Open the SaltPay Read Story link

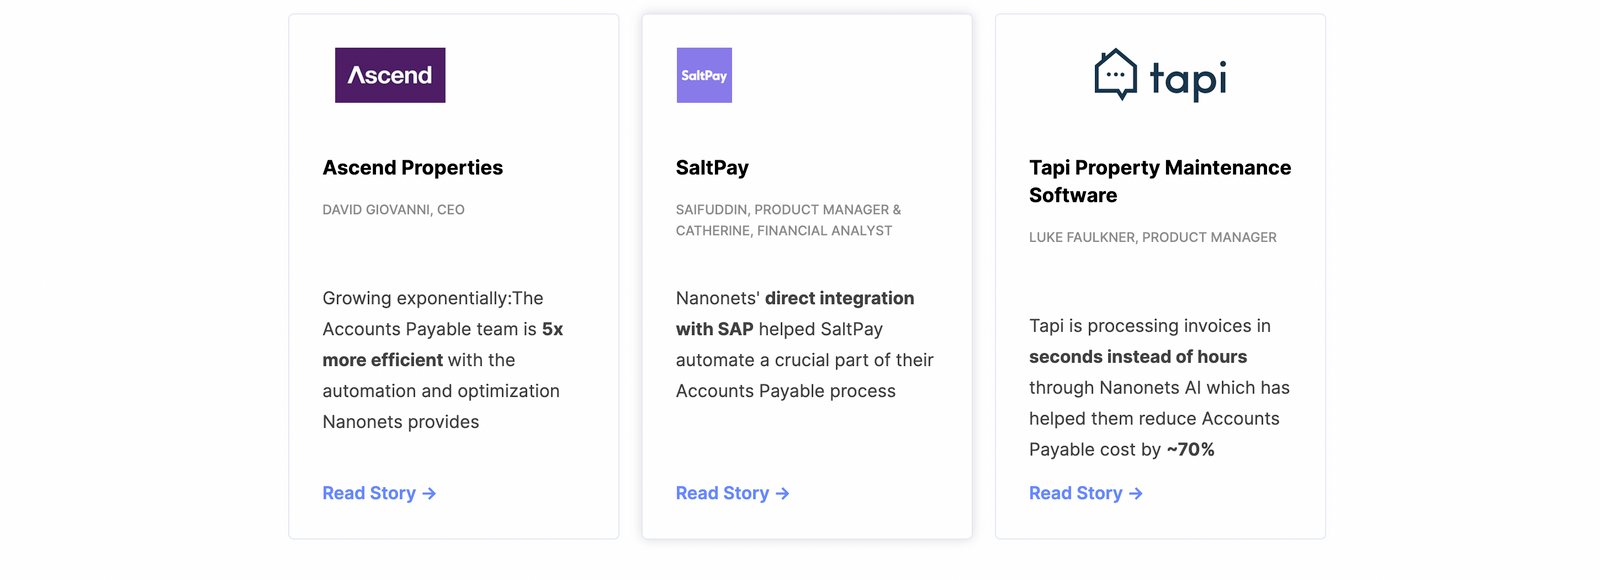pyautogui.click(x=722, y=493)
